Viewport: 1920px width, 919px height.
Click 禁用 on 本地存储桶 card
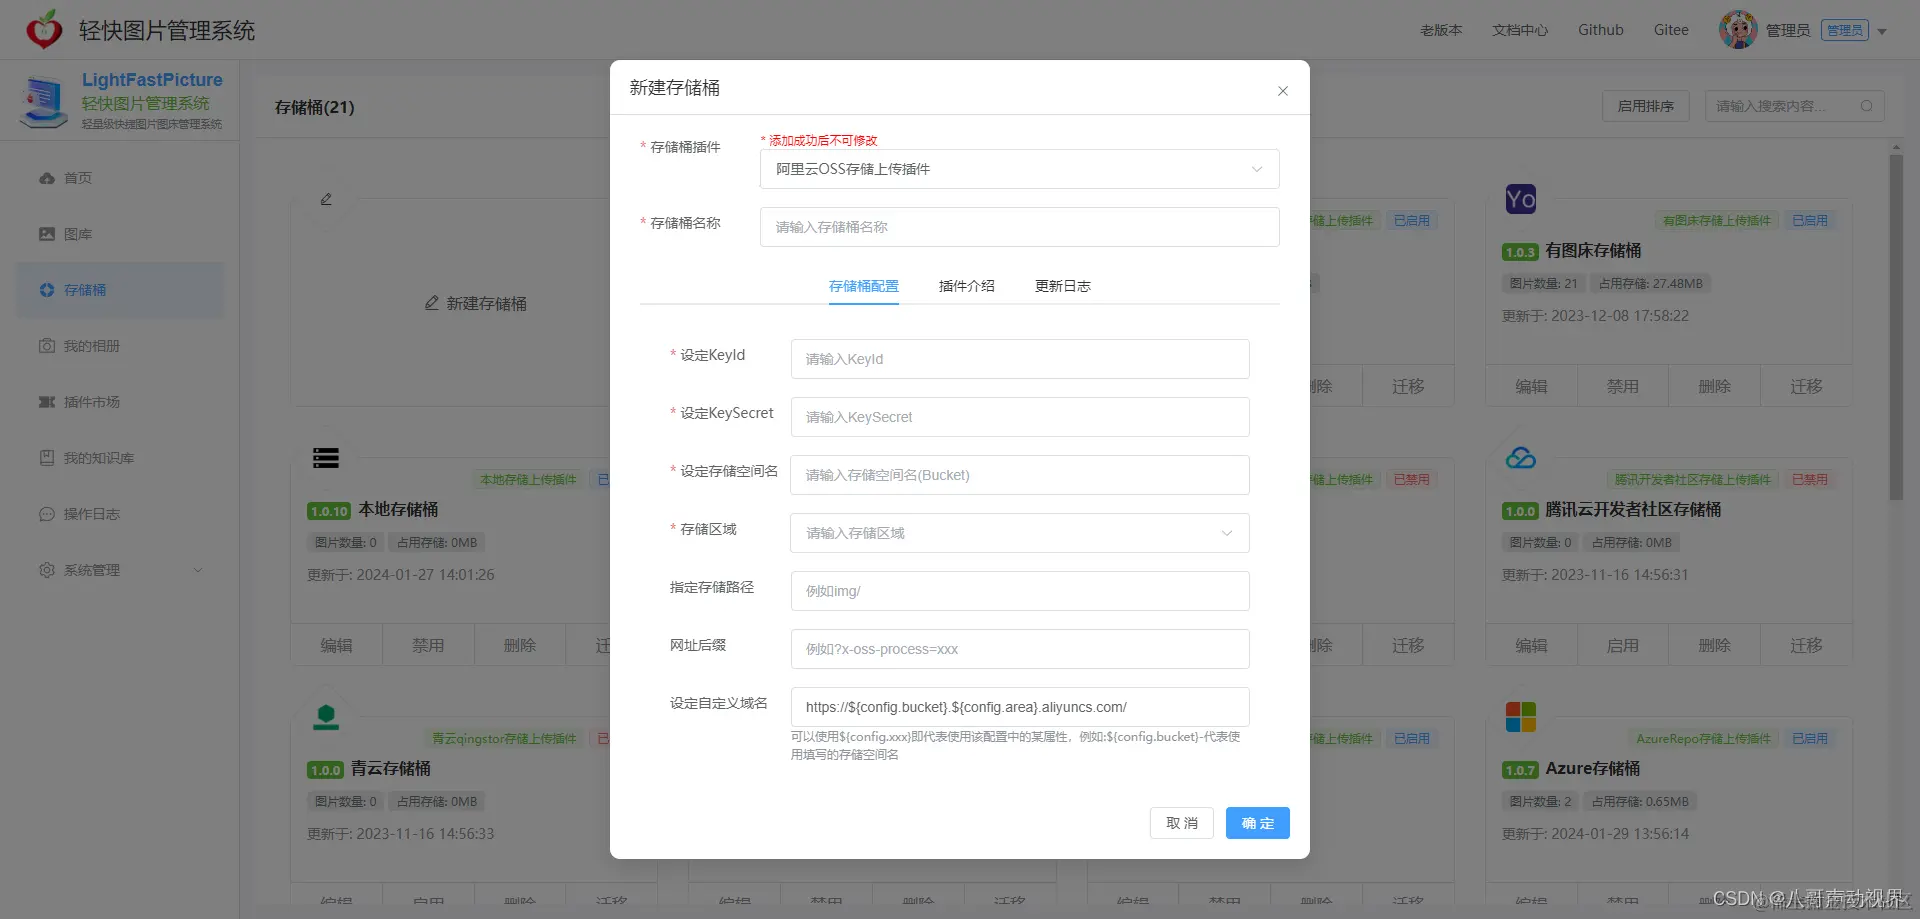pyautogui.click(x=428, y=645)
